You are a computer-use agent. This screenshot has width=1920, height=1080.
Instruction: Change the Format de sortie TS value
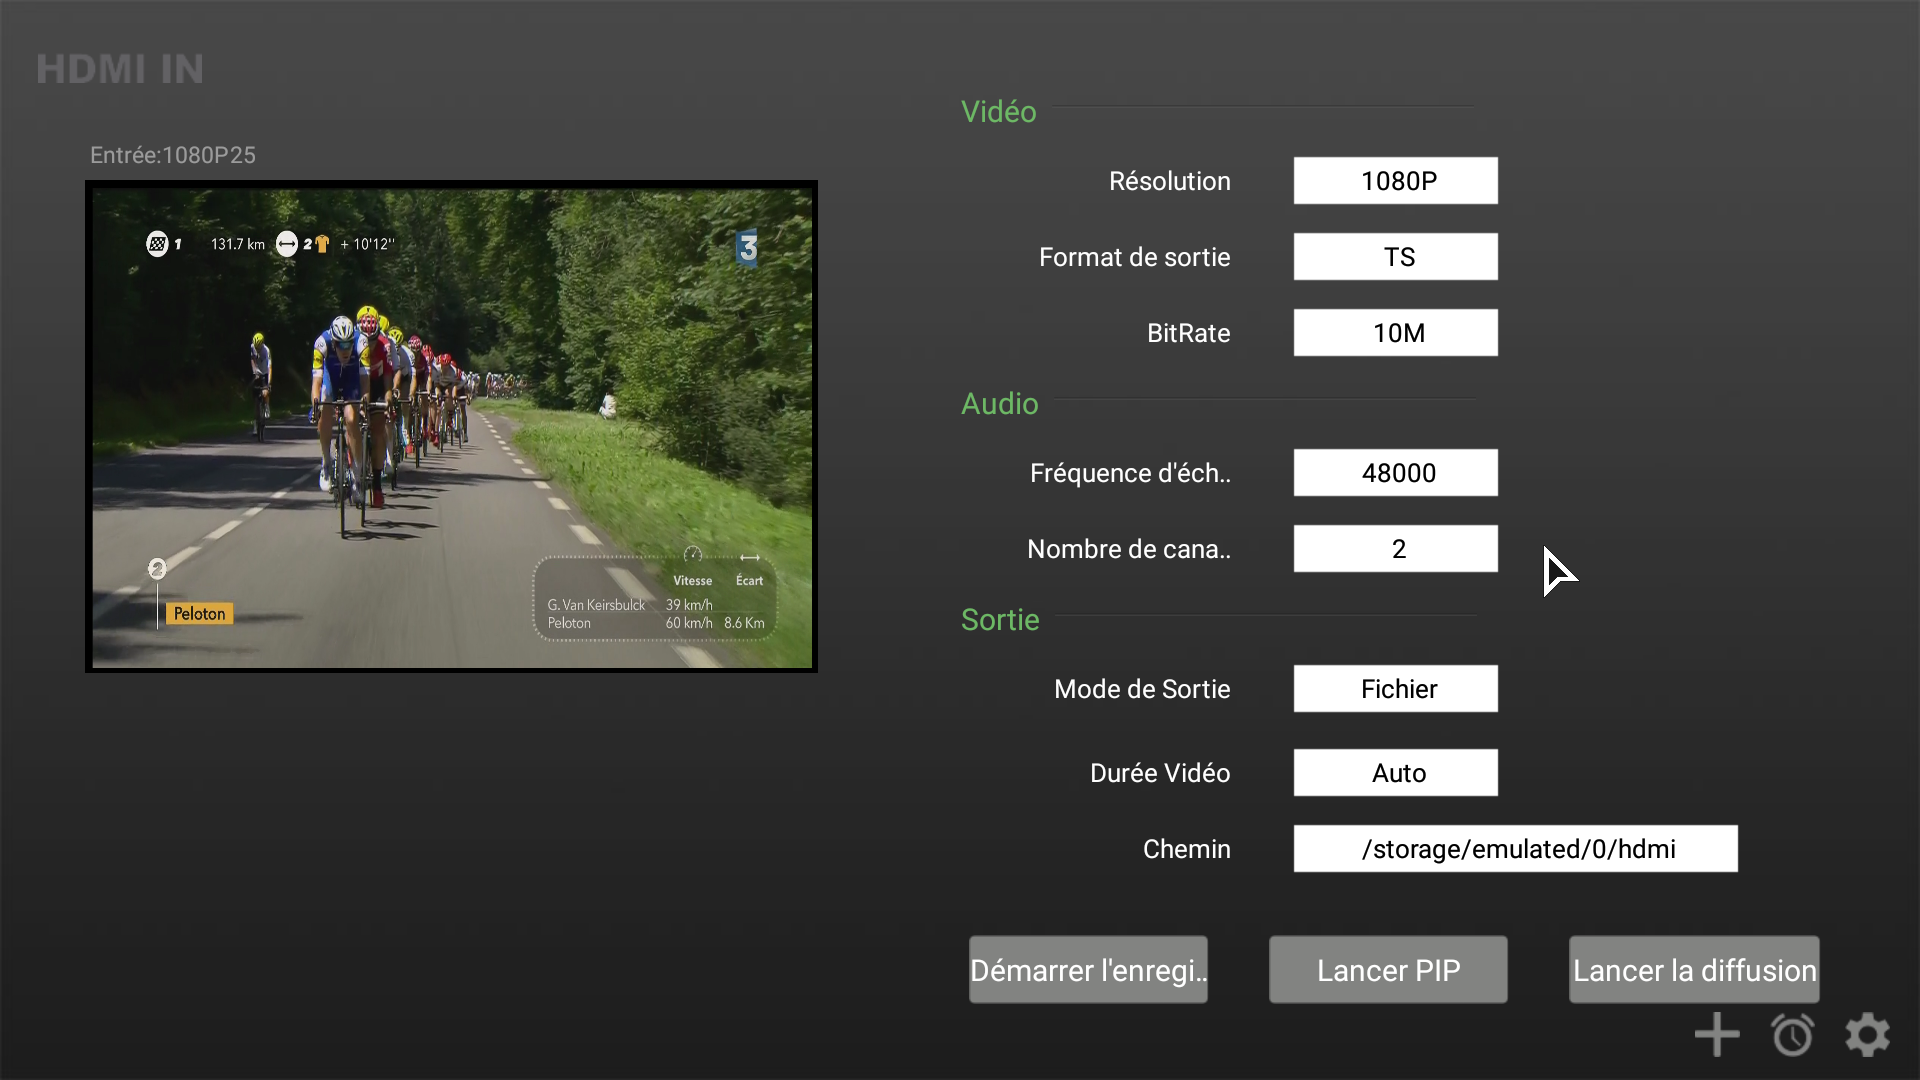click(x=1395, y=257)
